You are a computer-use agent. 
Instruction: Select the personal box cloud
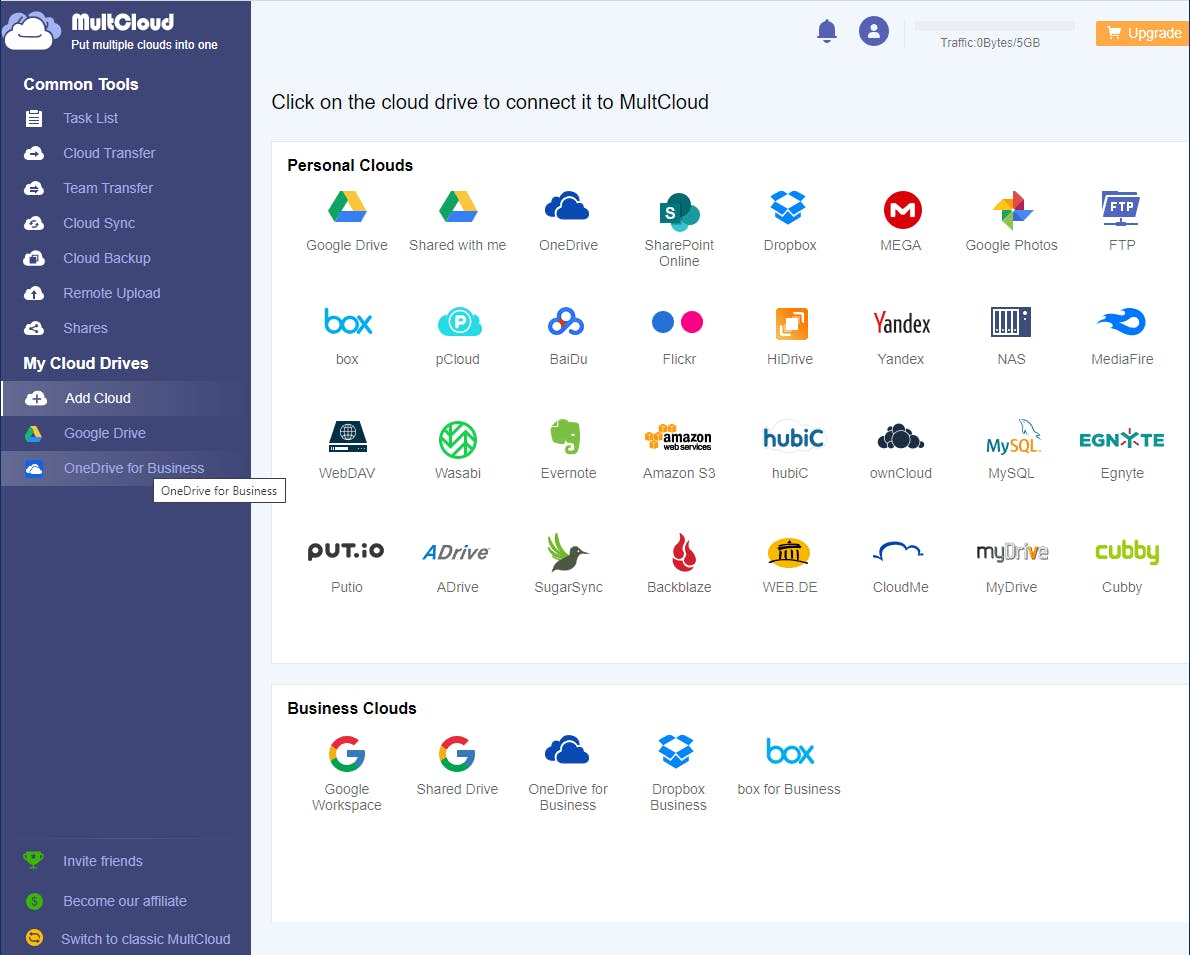click(347, 336)
